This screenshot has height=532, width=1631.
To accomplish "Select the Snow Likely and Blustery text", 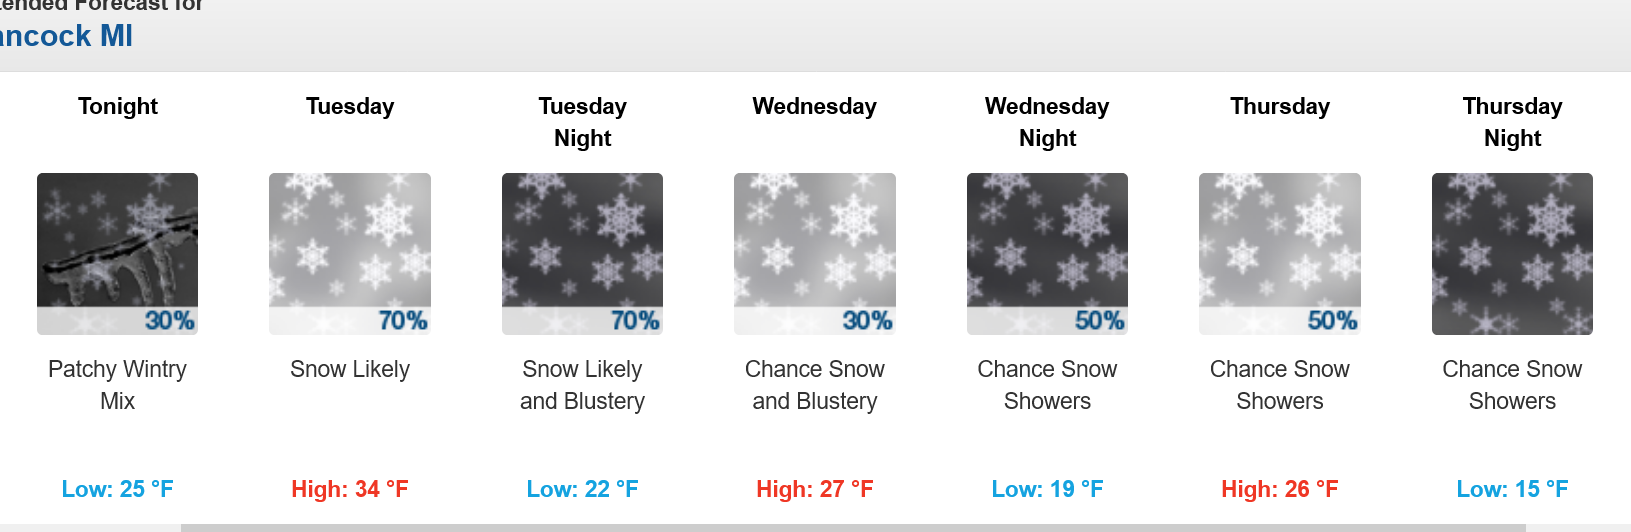I will (582, 385).
